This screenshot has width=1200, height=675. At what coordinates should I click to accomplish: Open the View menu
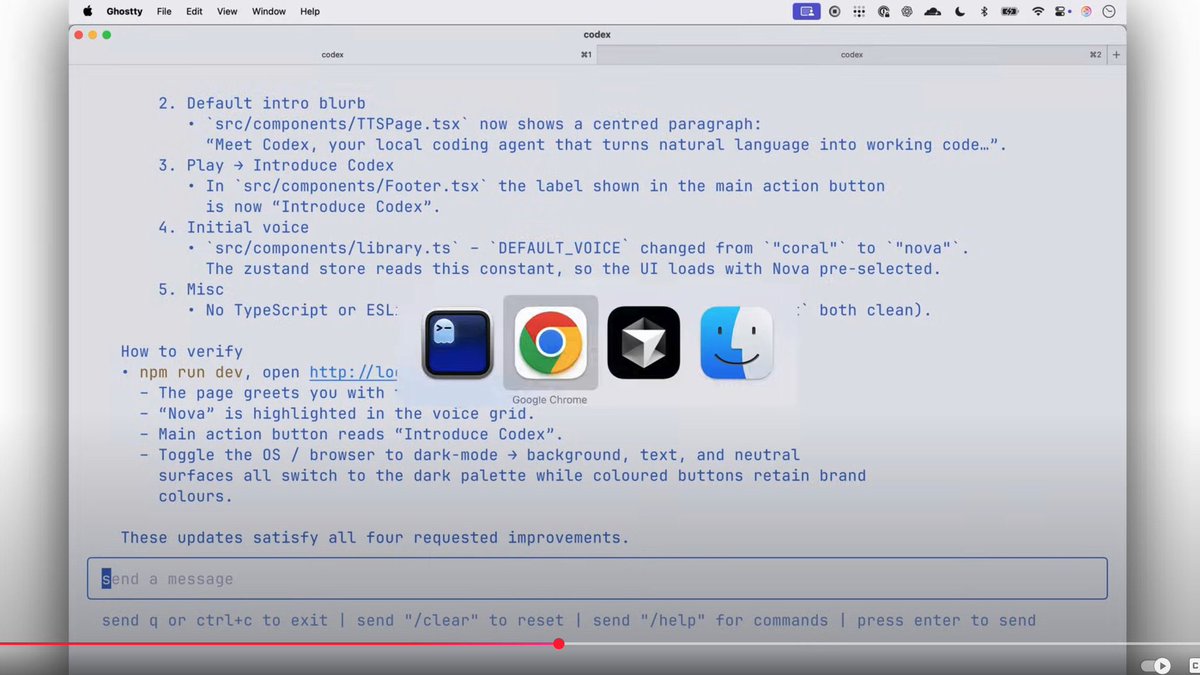click(227, 11)
